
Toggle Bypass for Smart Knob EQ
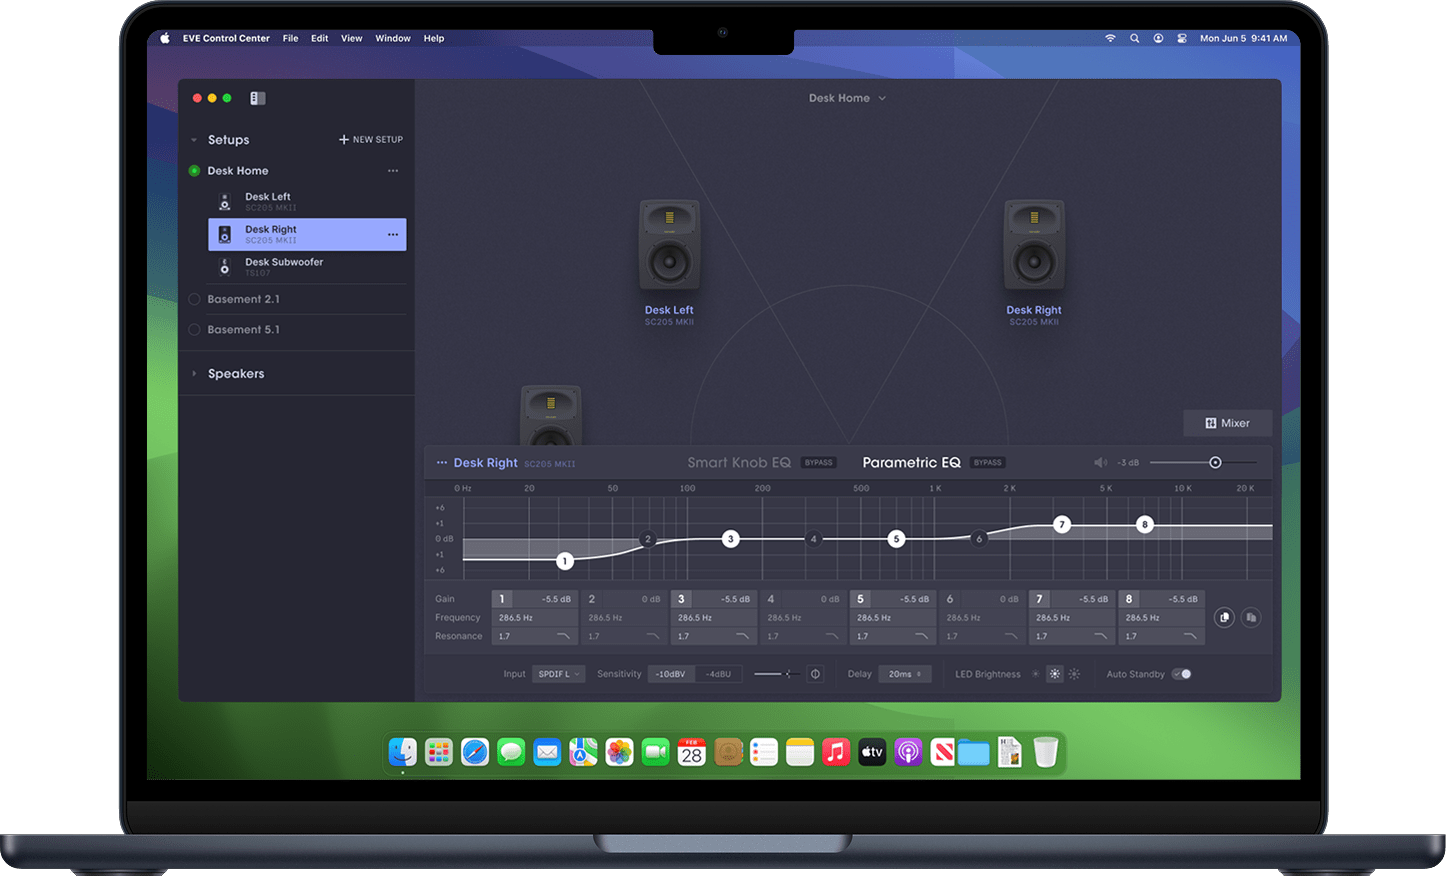pos(819,462)
